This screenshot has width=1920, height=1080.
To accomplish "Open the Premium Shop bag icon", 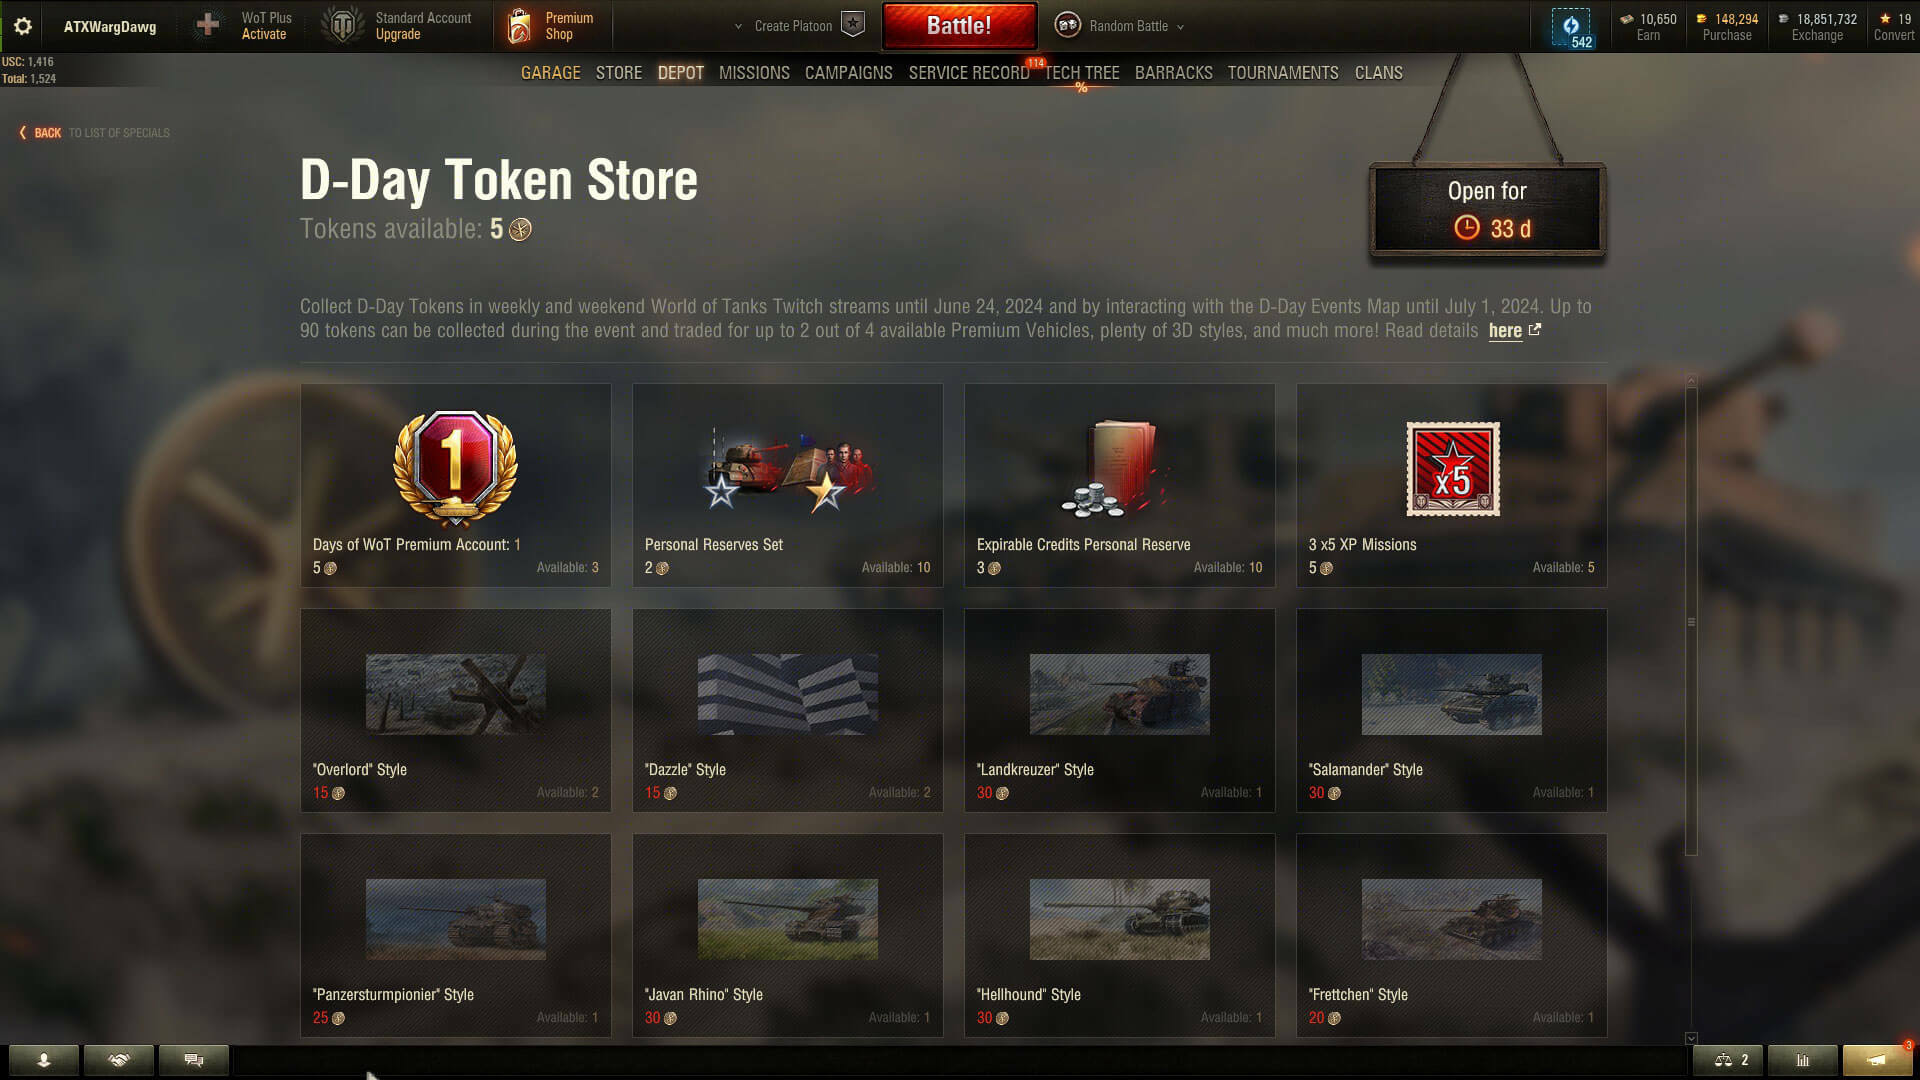I will pyautogui.click(x=519, y=26).
